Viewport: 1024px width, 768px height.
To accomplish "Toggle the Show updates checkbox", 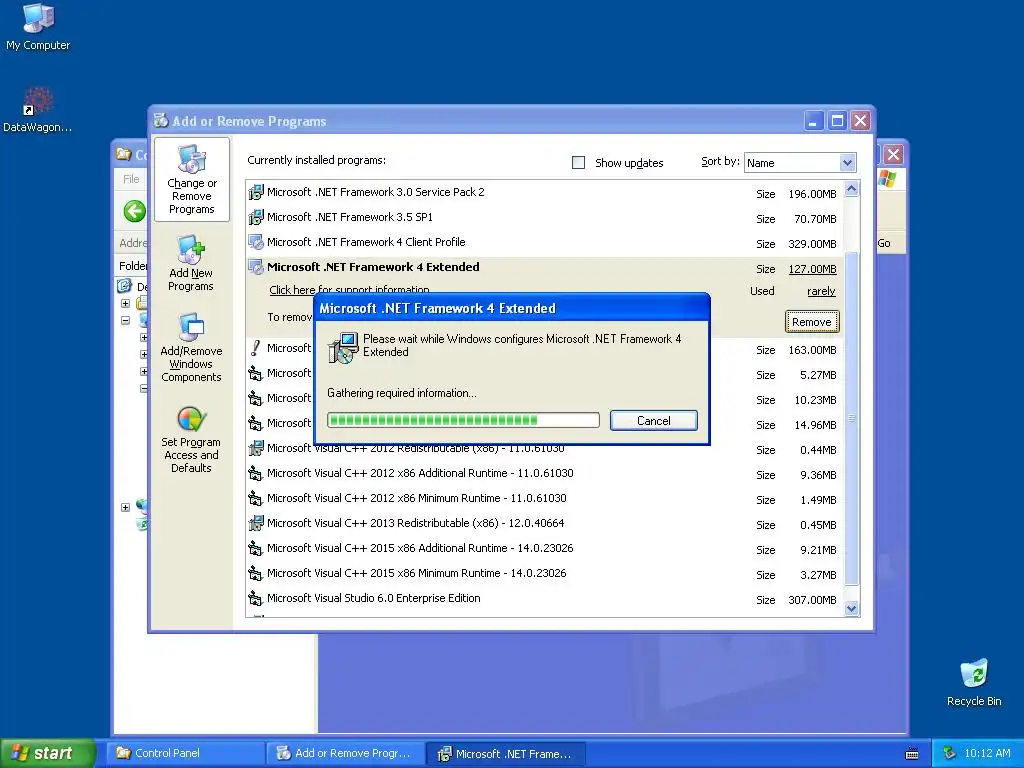I will tap(579, 163).
